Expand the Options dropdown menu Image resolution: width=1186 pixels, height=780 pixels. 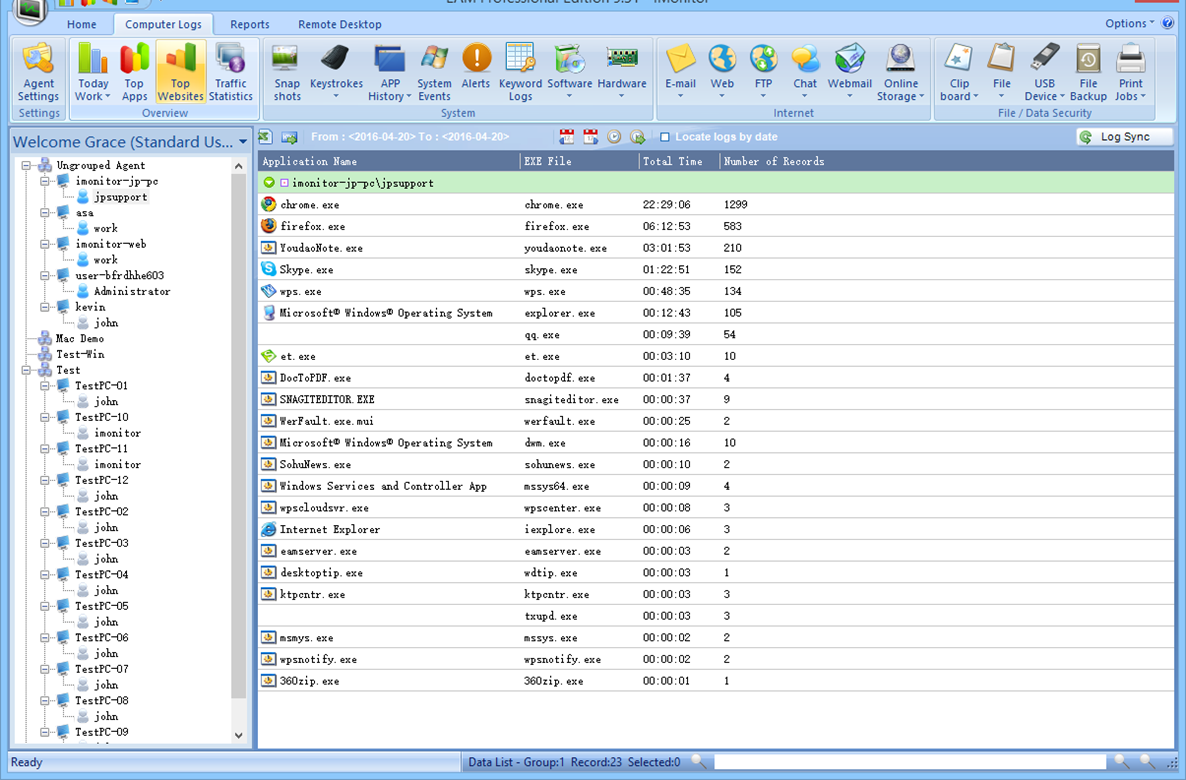(x=1130, y=23)
